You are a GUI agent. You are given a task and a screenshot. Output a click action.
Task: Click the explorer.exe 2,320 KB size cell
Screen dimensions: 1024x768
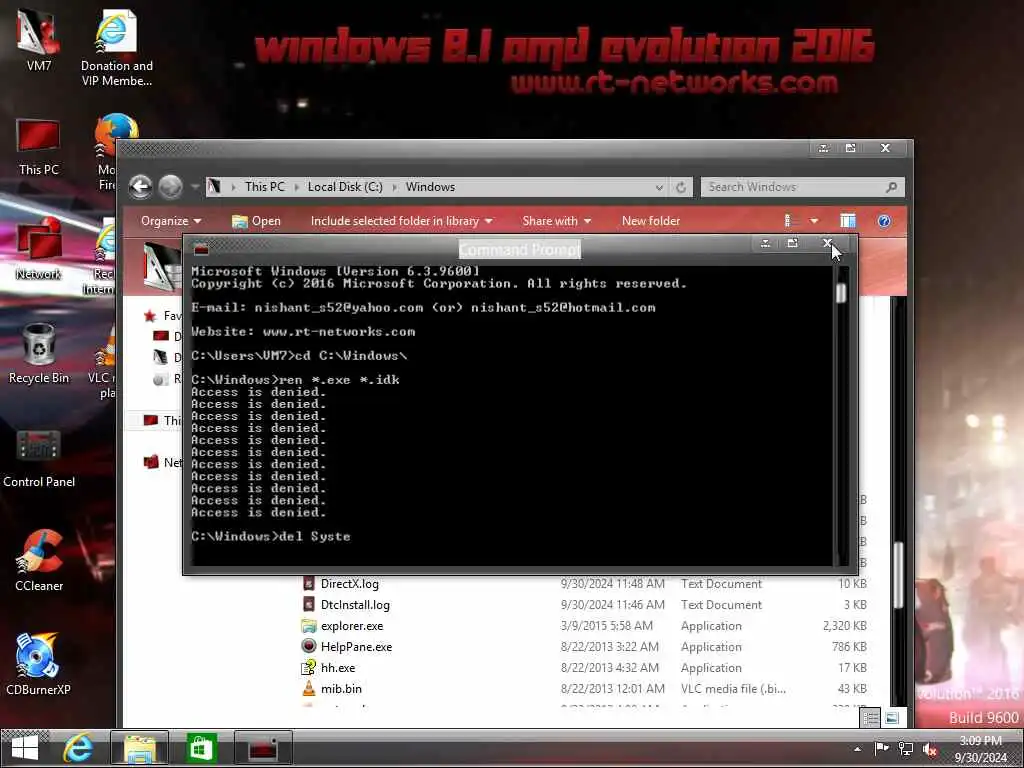[844, 626]
